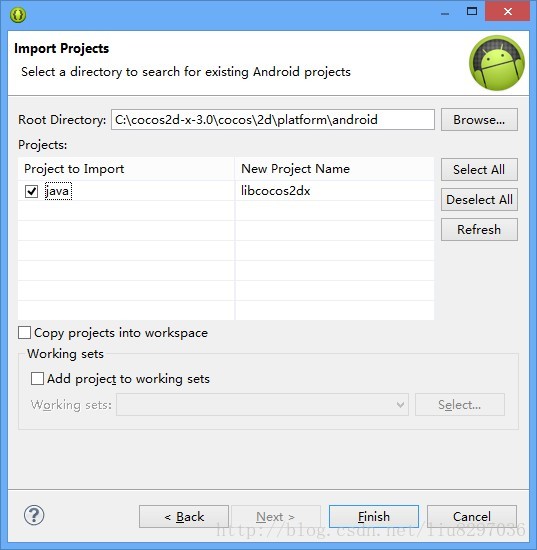The image size is (537, 550).
Task: Click the Browse button
Action: click(x=479, y=120)
